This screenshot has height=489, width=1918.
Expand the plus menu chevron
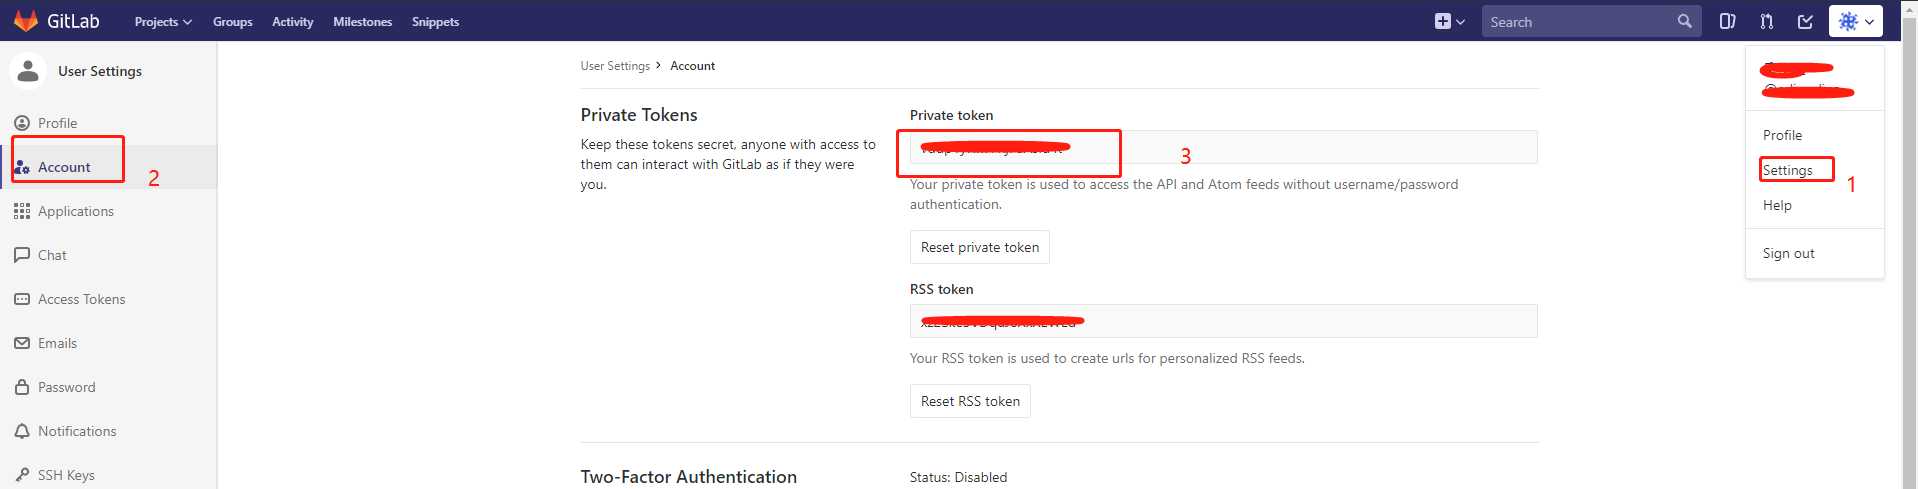[x=1460, y=22]
